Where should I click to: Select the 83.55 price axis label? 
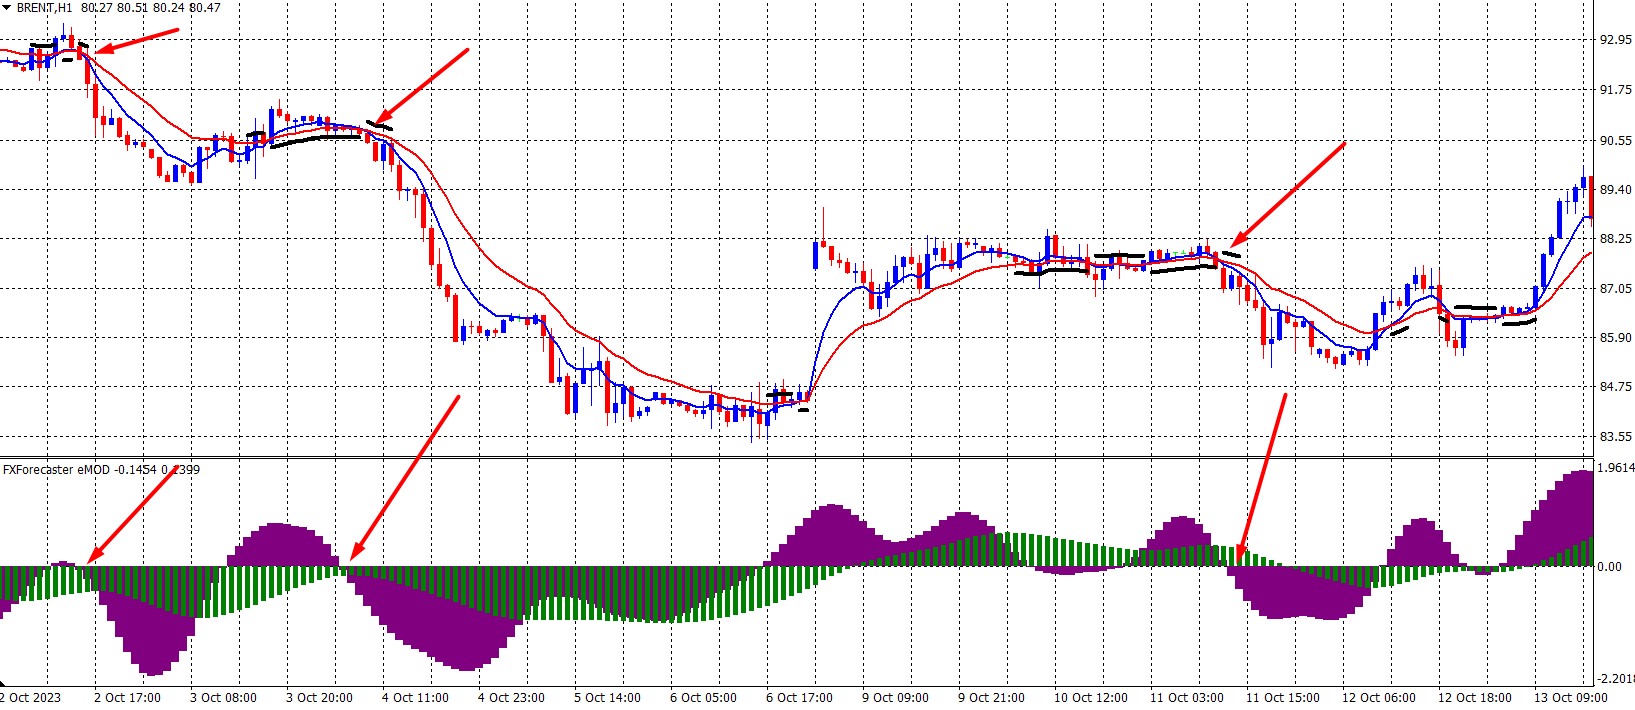[x=1615, y=437]
